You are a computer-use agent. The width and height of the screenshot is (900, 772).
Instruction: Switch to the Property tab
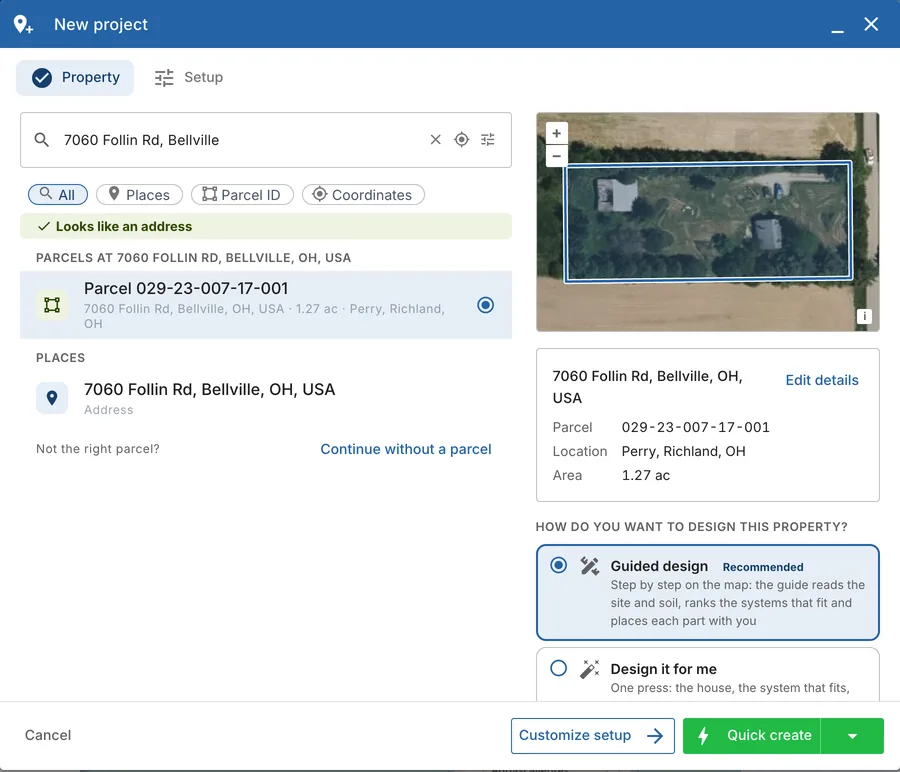pyautogui.click(x=75, y=77)
